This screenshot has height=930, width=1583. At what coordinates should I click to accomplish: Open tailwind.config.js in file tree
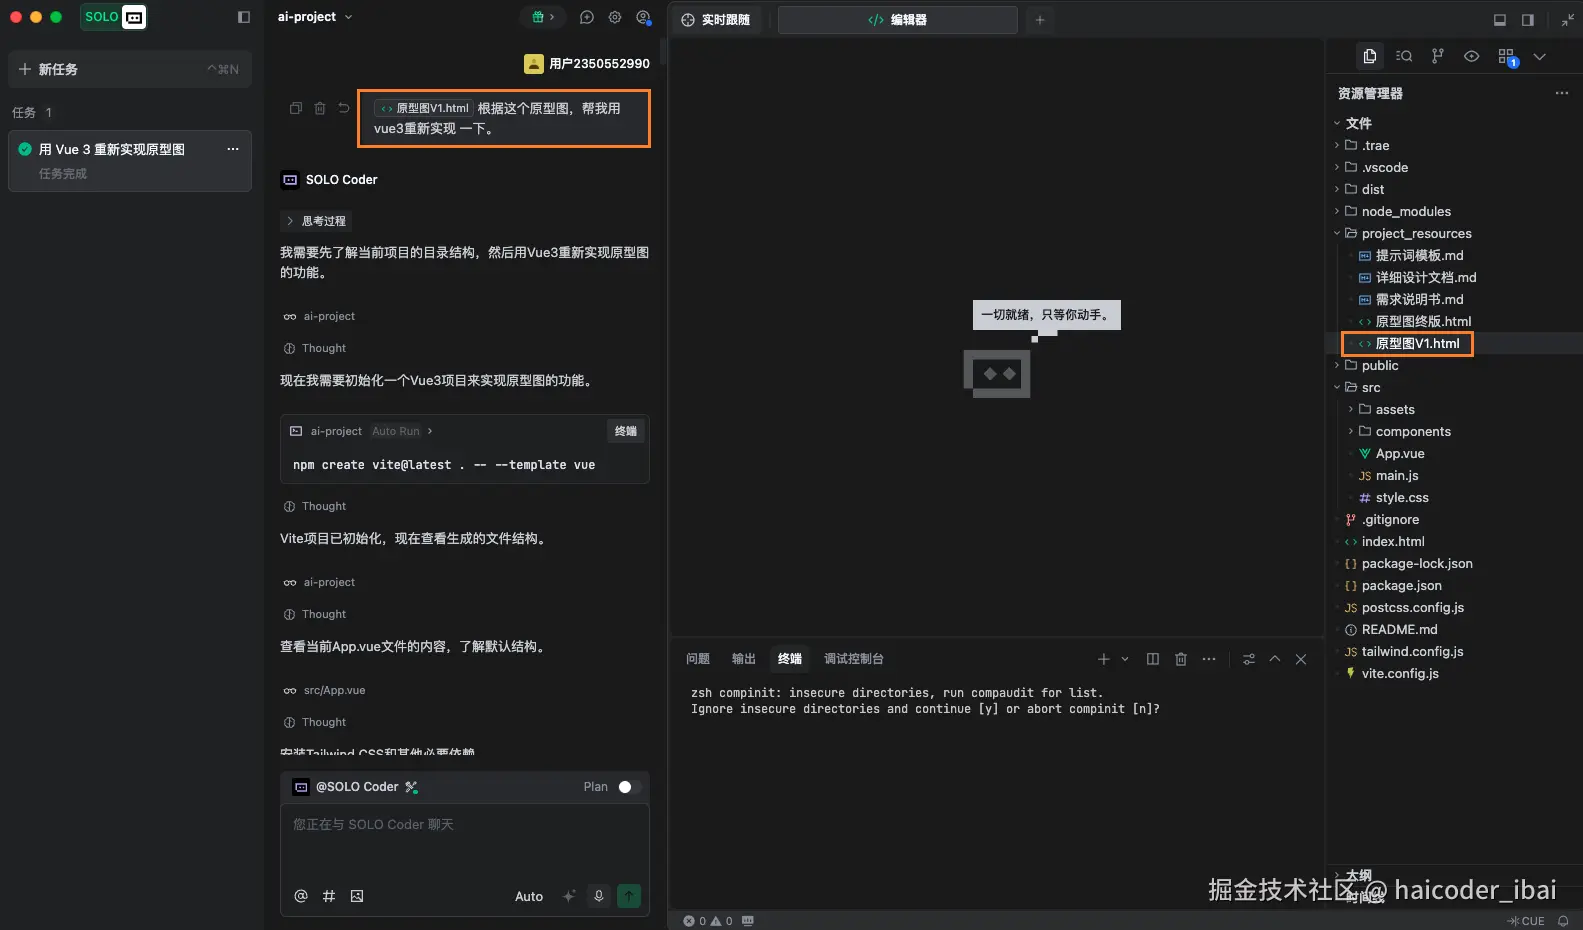click(1412, 651)
